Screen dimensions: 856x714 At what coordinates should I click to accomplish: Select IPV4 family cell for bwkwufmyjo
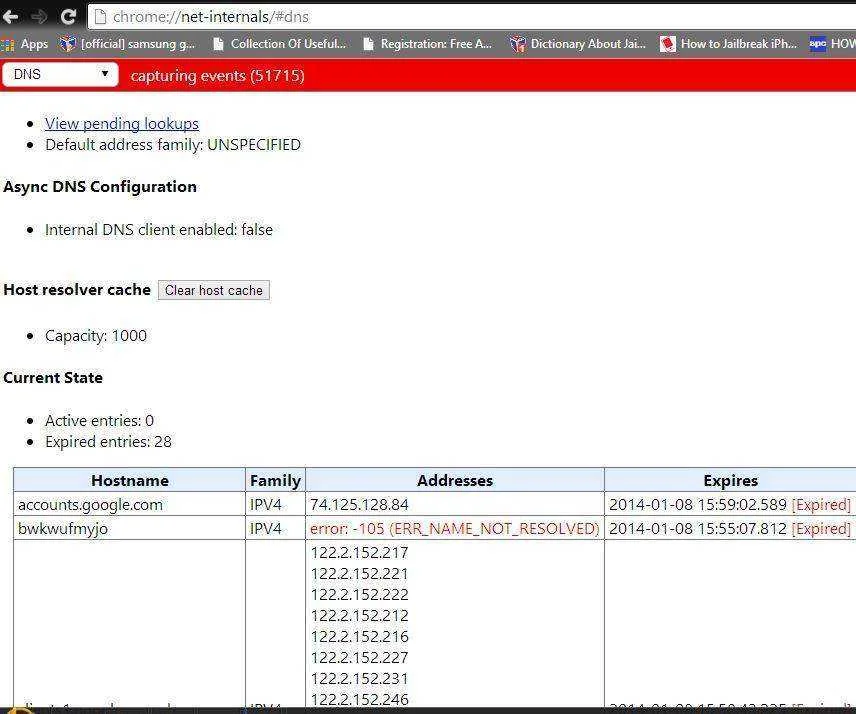pos(275,528)
